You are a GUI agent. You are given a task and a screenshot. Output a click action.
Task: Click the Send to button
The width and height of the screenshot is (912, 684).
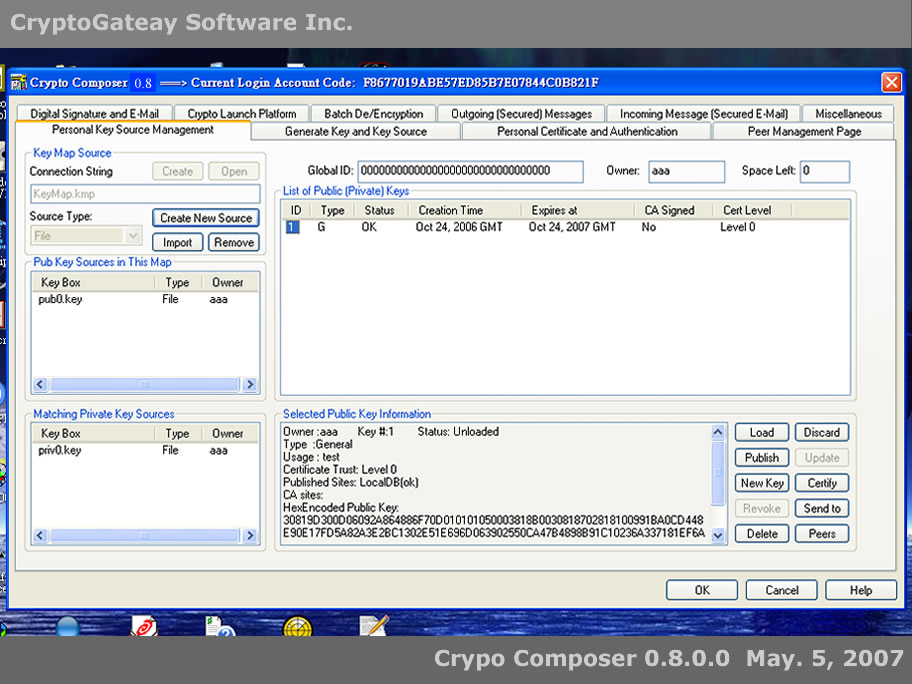pyautogui.click(x=821, y=508)
